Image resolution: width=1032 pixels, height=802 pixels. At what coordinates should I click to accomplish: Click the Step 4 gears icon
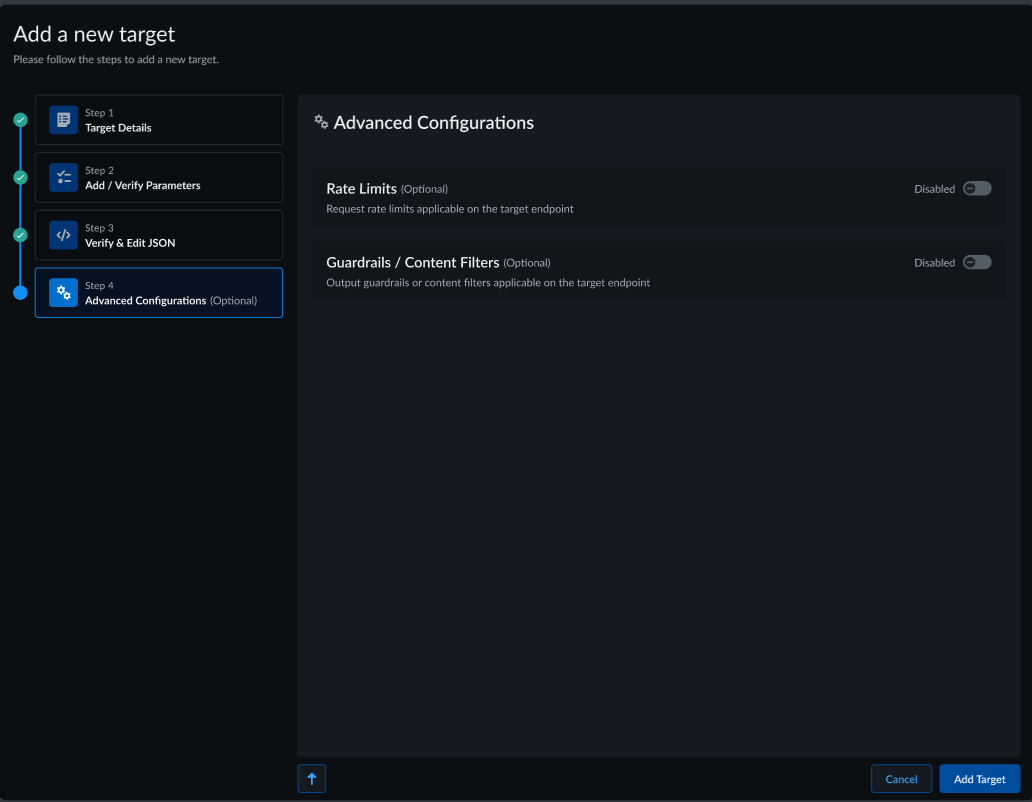point(63,293)
